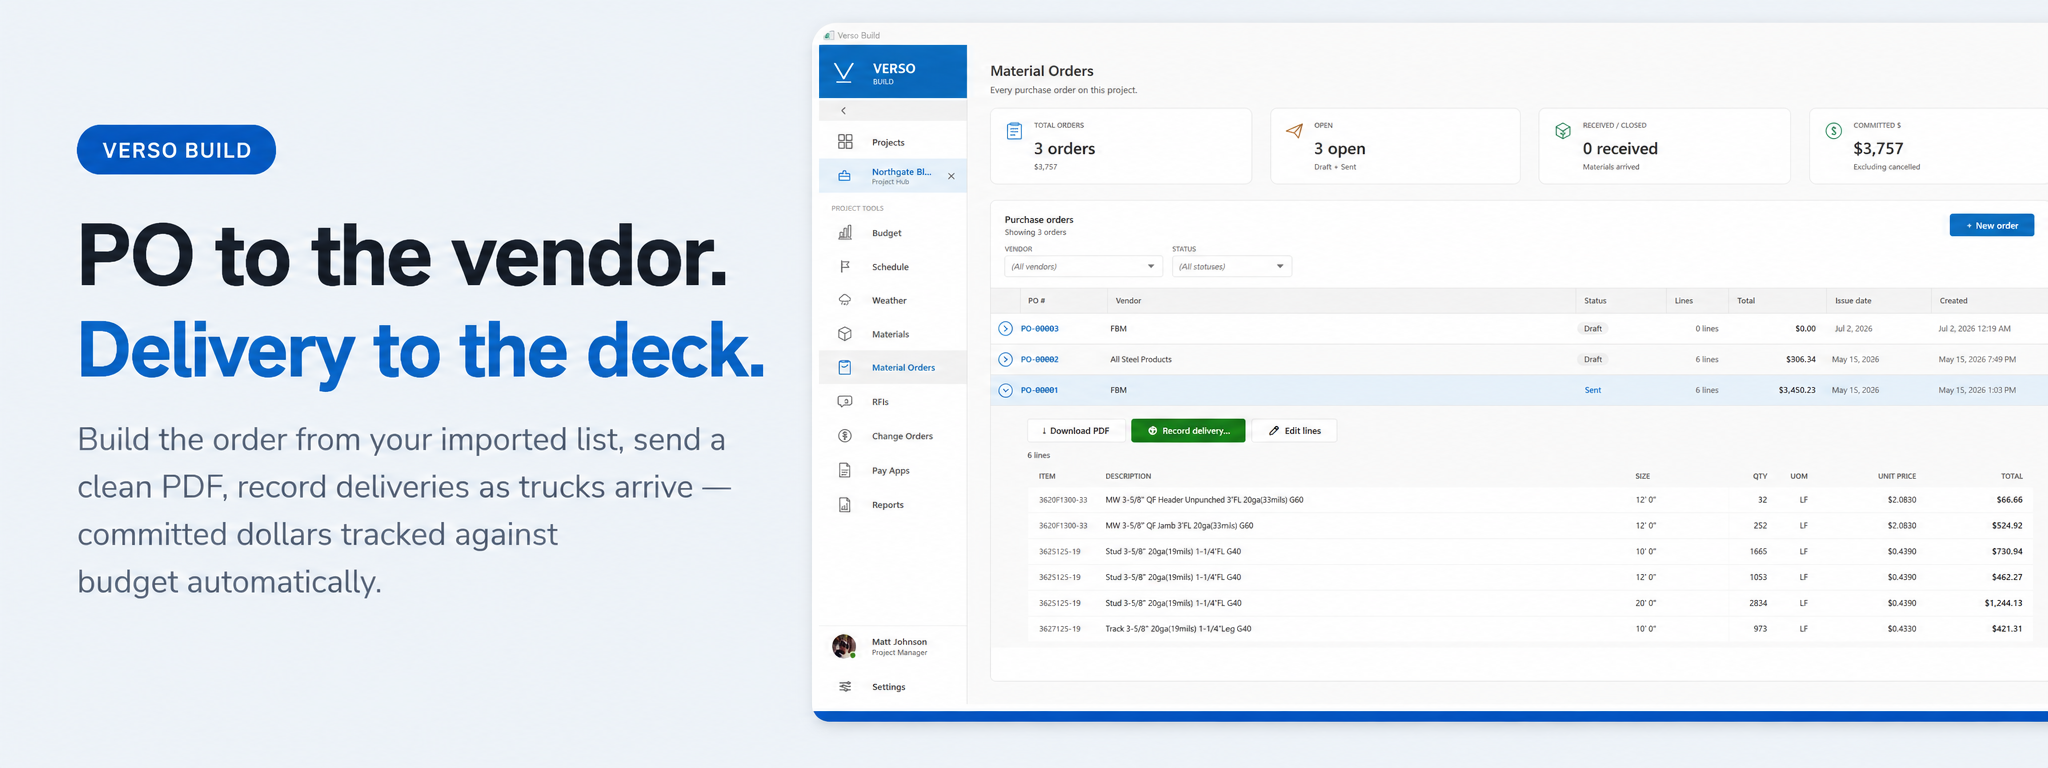The image size is (2048, 768).
Task: Open the Reports file icon
Action: [845, 505]
